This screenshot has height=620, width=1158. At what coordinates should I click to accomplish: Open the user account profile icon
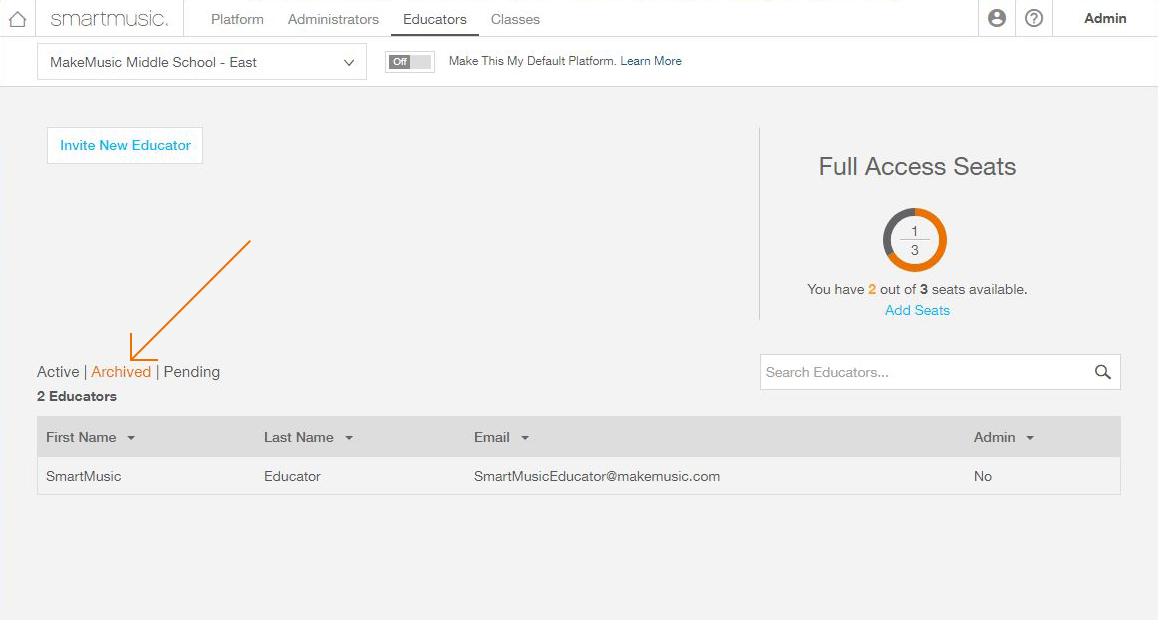[x=997, y=18]
